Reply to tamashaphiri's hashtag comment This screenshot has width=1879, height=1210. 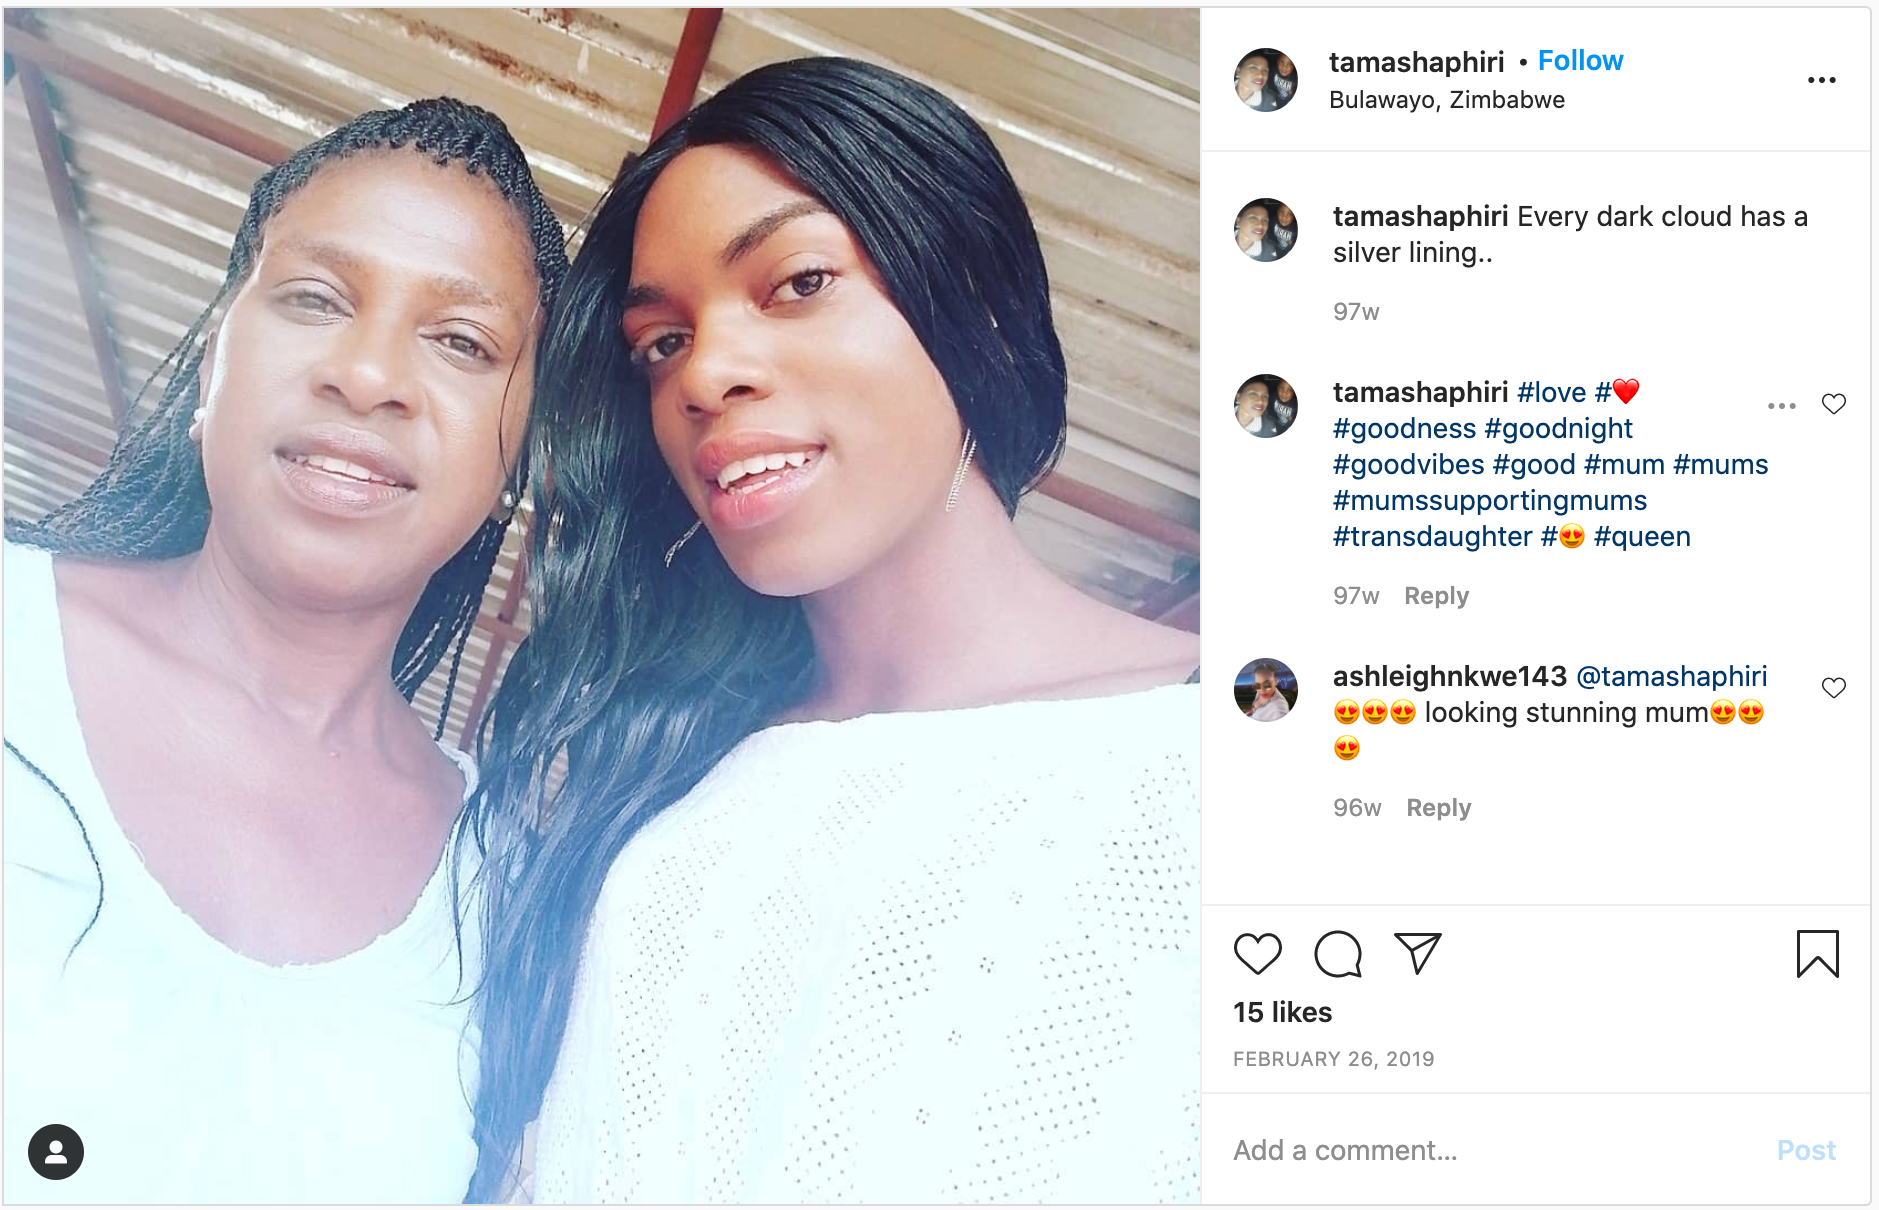pos(1436,596)
